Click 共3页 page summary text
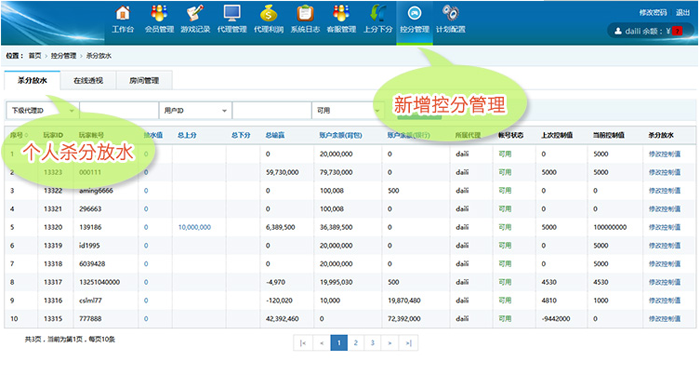The width and height of the screenshot is (700, 375). tap(70, 339)
